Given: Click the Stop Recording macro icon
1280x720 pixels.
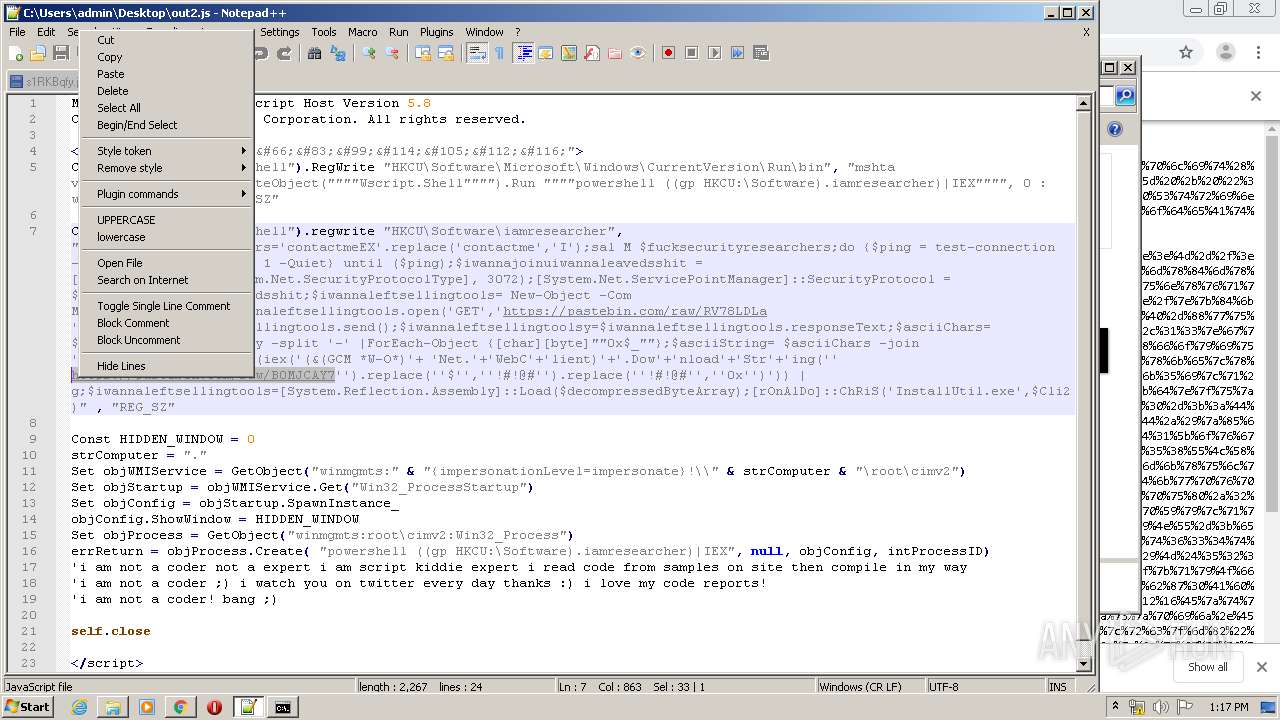Looking at the screenshot, I should [691, 53].
